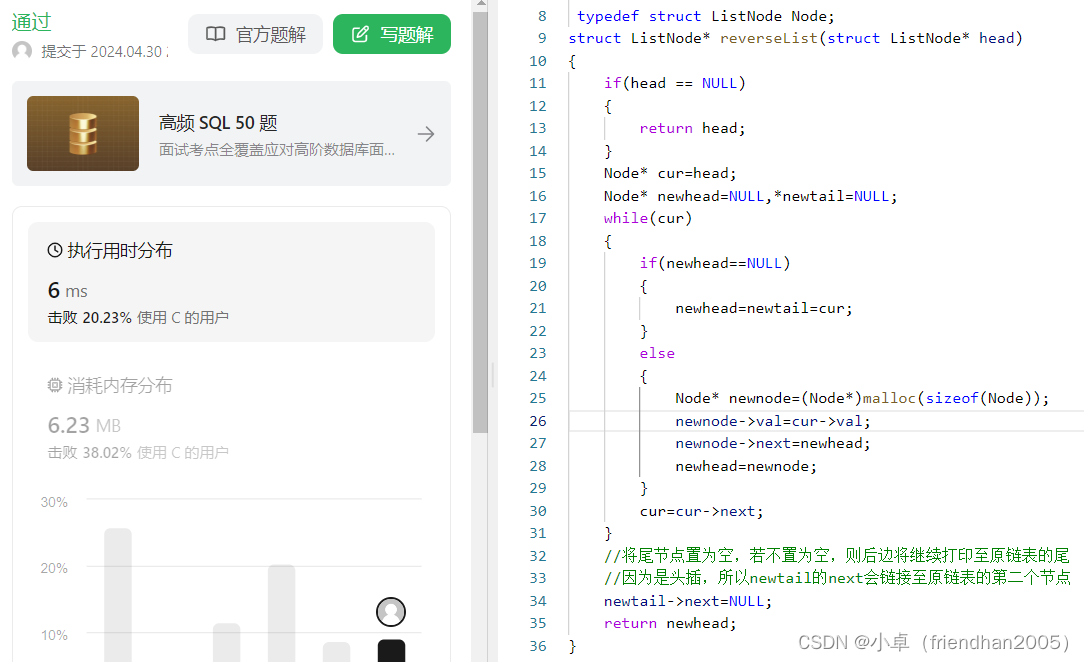1084x662 pixels.
Task: Click the clock icon beside 执行用时分布
Action: point(55,250)
